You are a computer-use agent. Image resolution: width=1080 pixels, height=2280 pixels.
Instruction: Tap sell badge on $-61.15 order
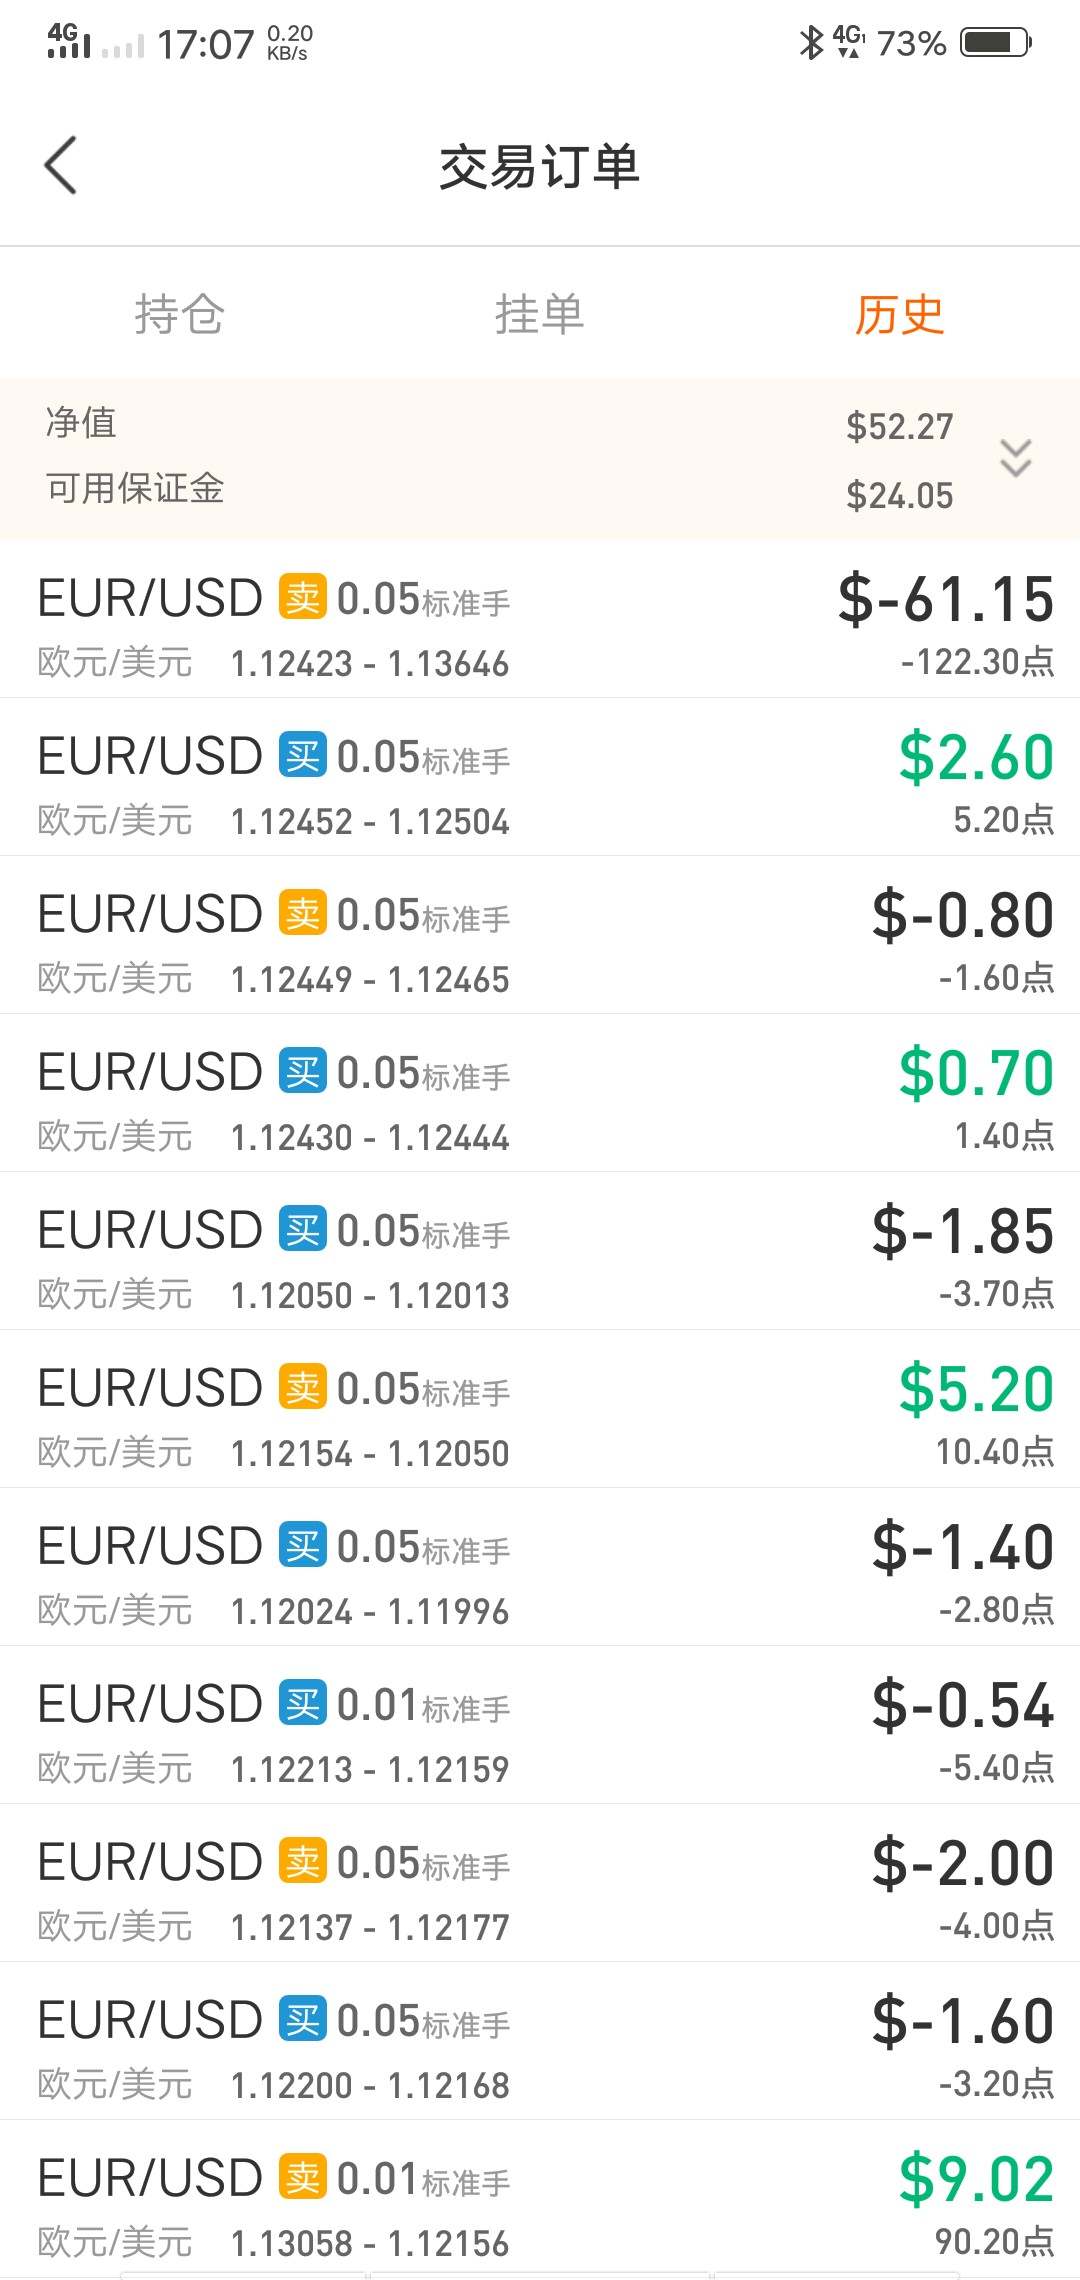pos(302,598)
